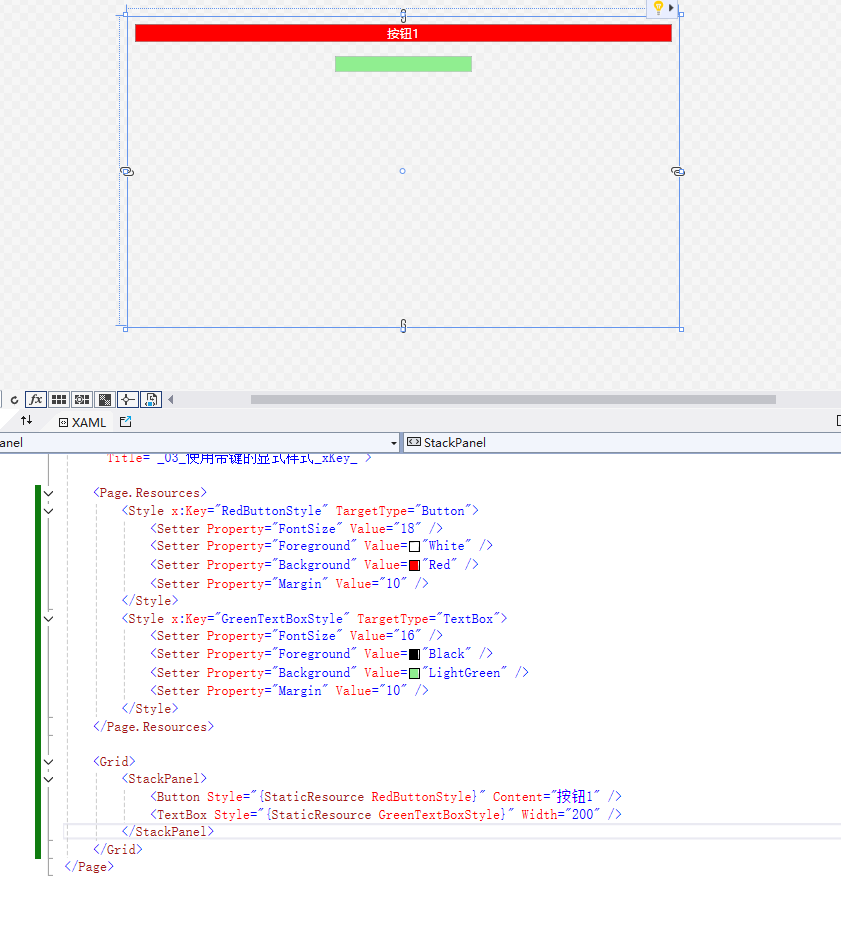Toggle the fx effects button
Screen dimensions: 841x935
click(36, 400)
